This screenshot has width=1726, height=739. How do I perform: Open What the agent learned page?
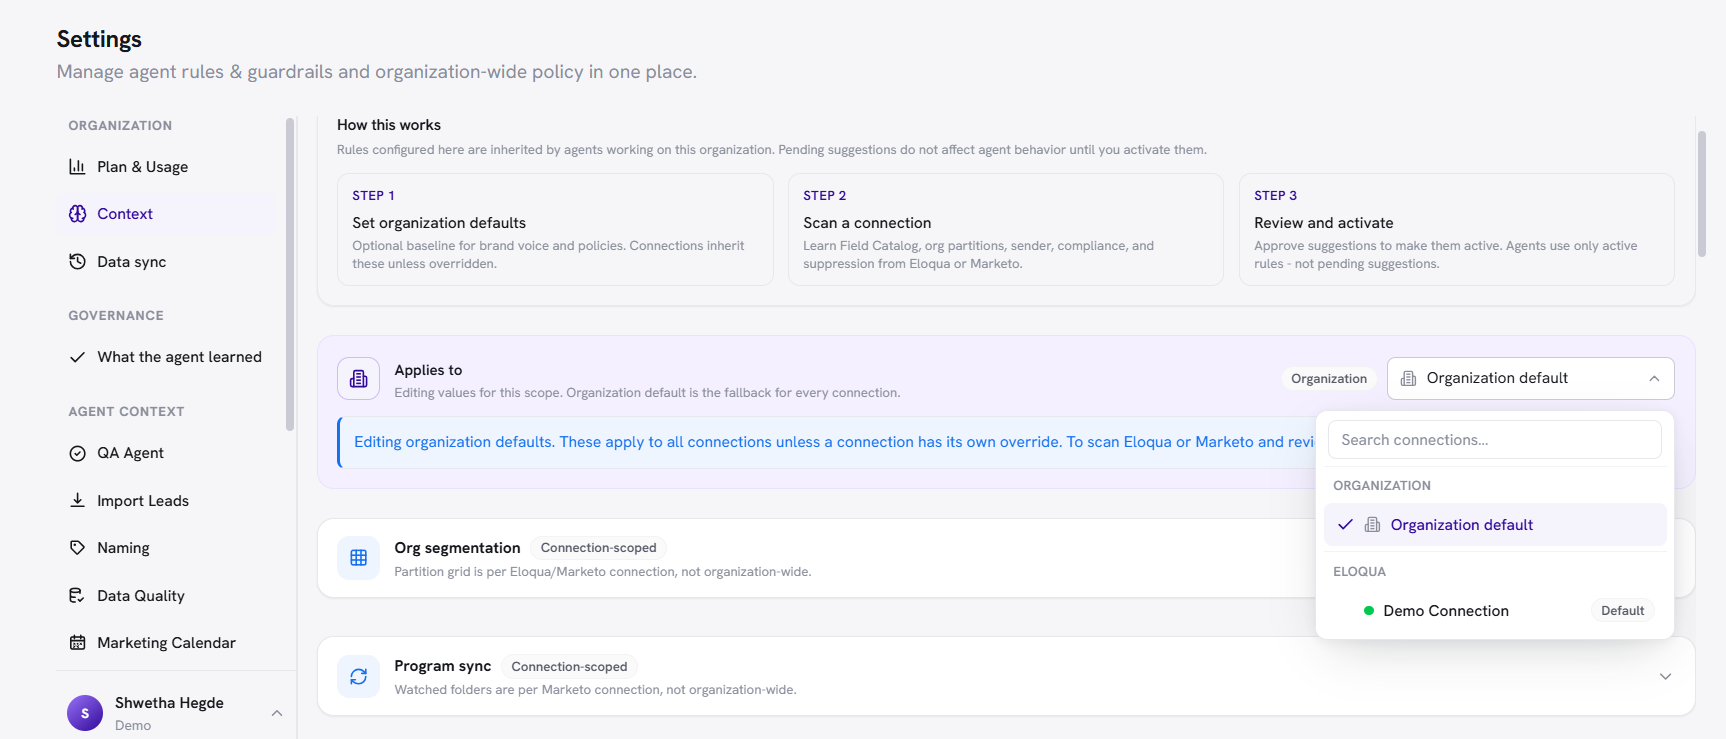click(x=165, y=357)
